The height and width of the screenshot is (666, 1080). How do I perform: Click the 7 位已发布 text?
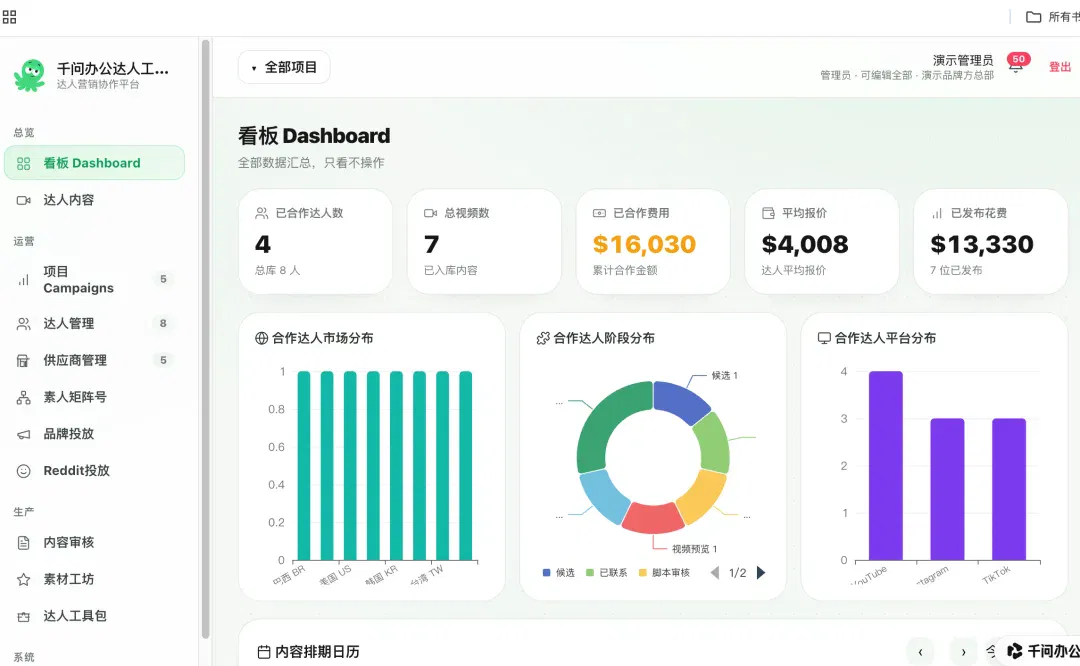click(x=956, y=271)
